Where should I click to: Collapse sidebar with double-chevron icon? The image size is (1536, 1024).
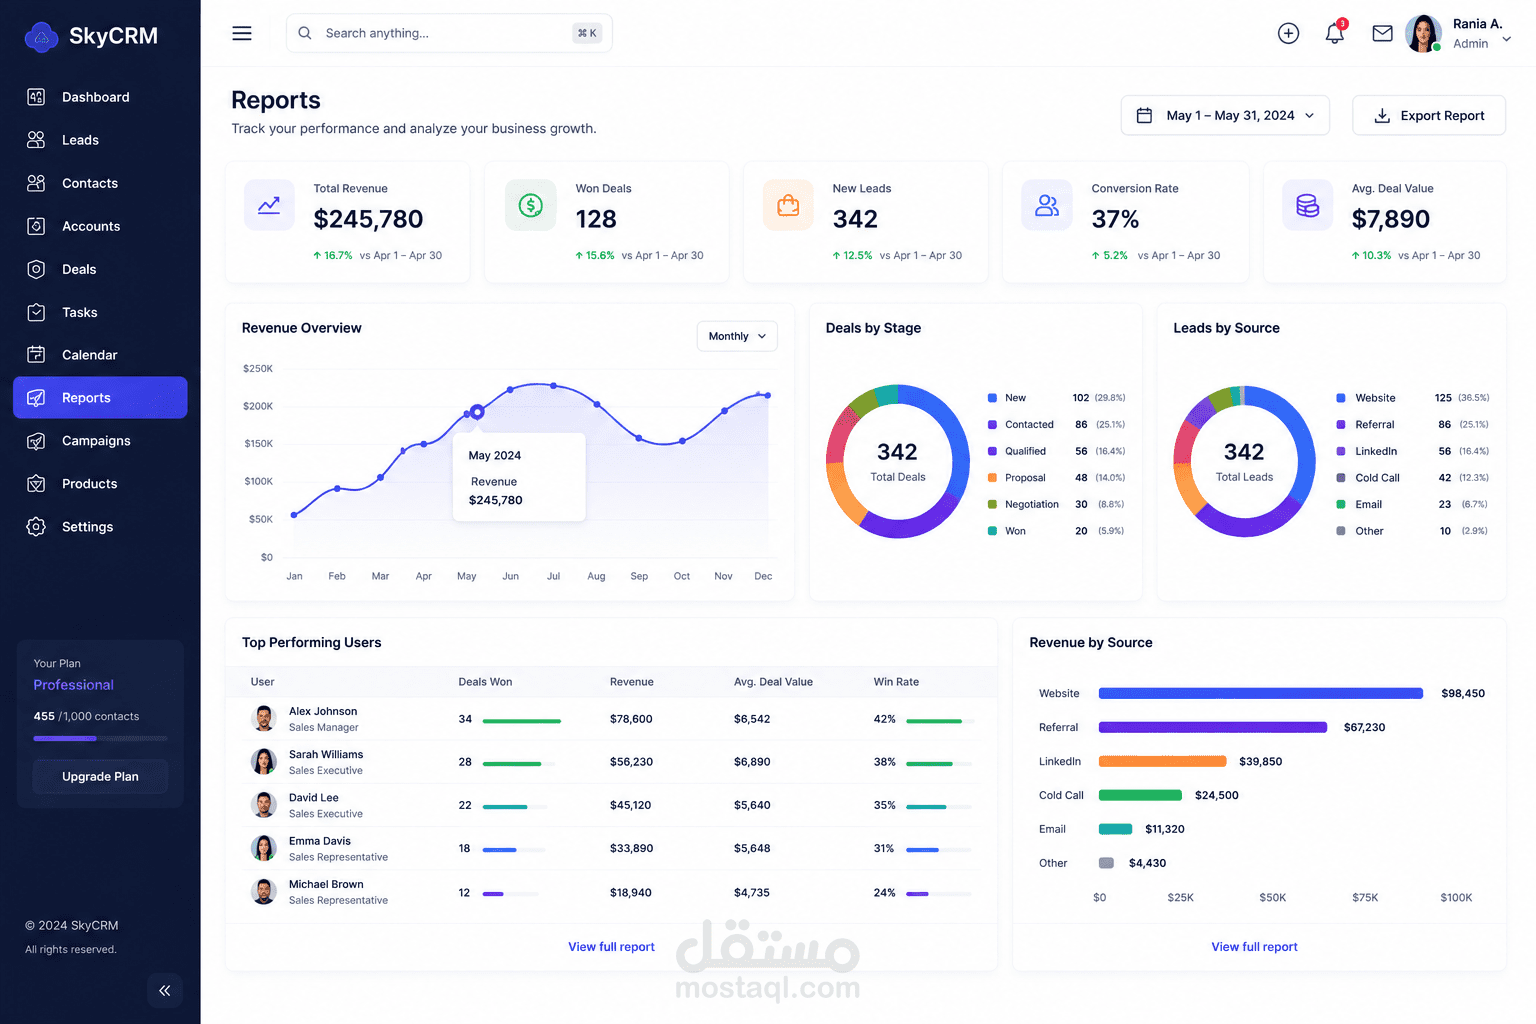coord(165,990)
